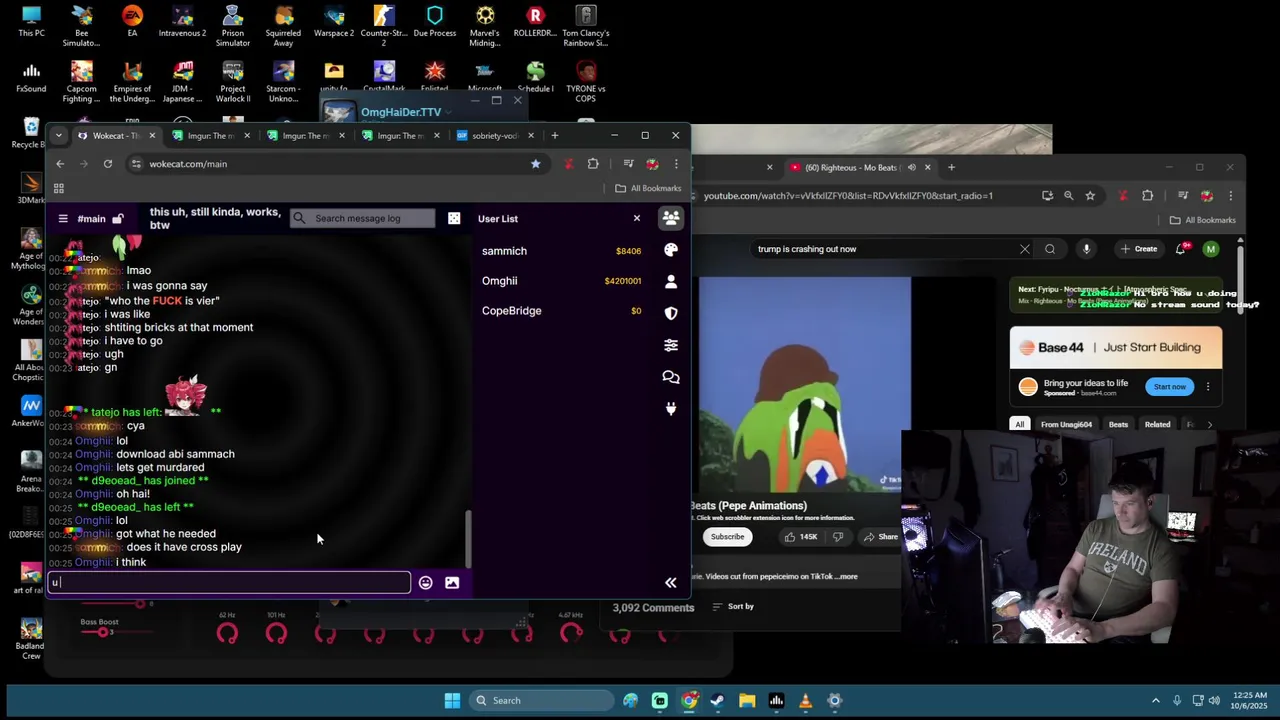Open a new tab in the Wokecat browser window
The image size is (1280, 720).
tap(555, 135)
